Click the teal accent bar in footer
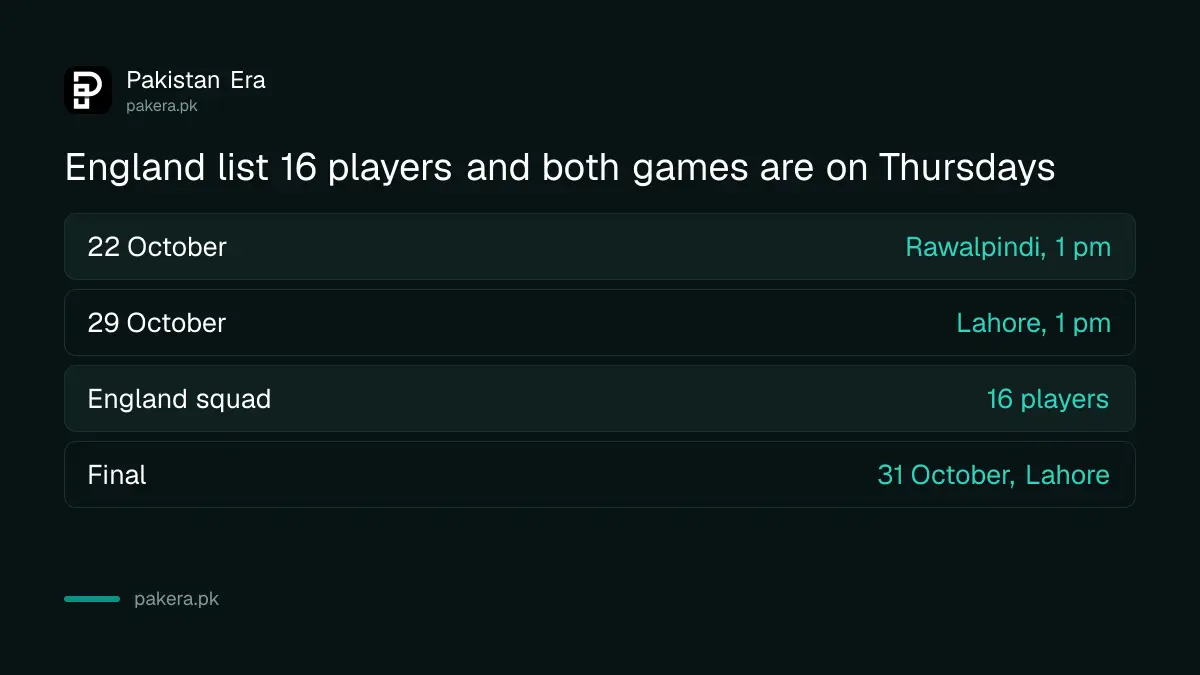Viewport: 1200px width, 675px height. (92, 599)
